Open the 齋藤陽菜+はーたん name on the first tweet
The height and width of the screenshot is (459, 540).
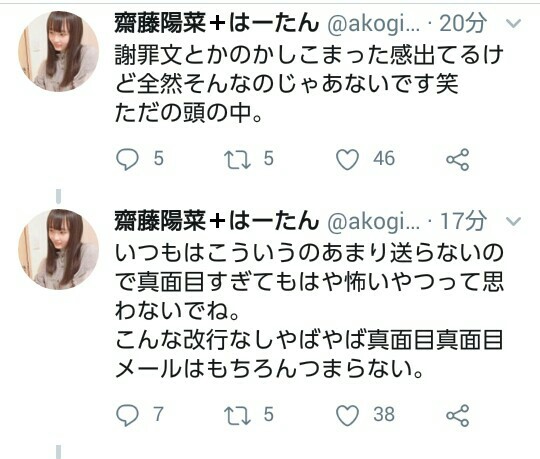pos(217,23)
